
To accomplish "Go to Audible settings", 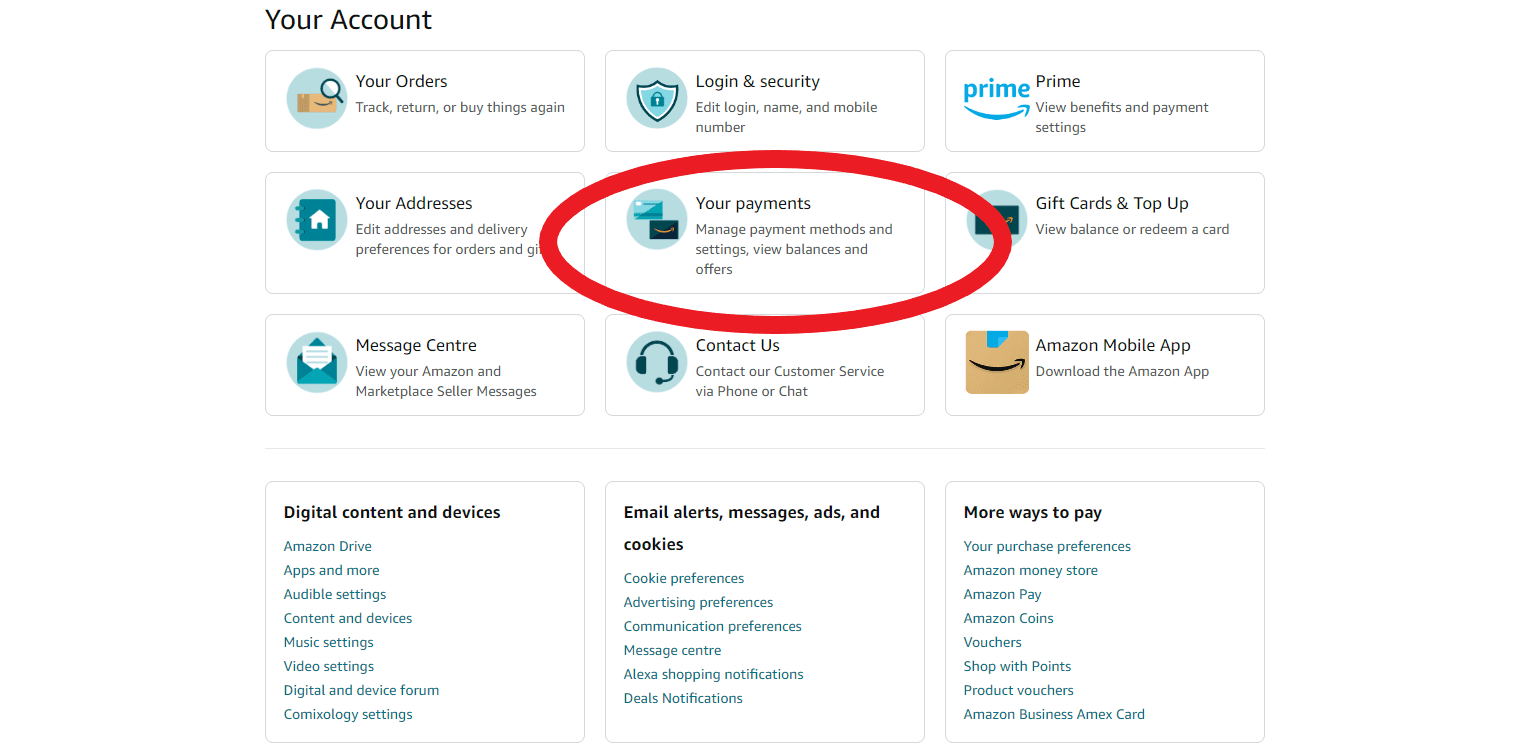I will tap(334, 594).
